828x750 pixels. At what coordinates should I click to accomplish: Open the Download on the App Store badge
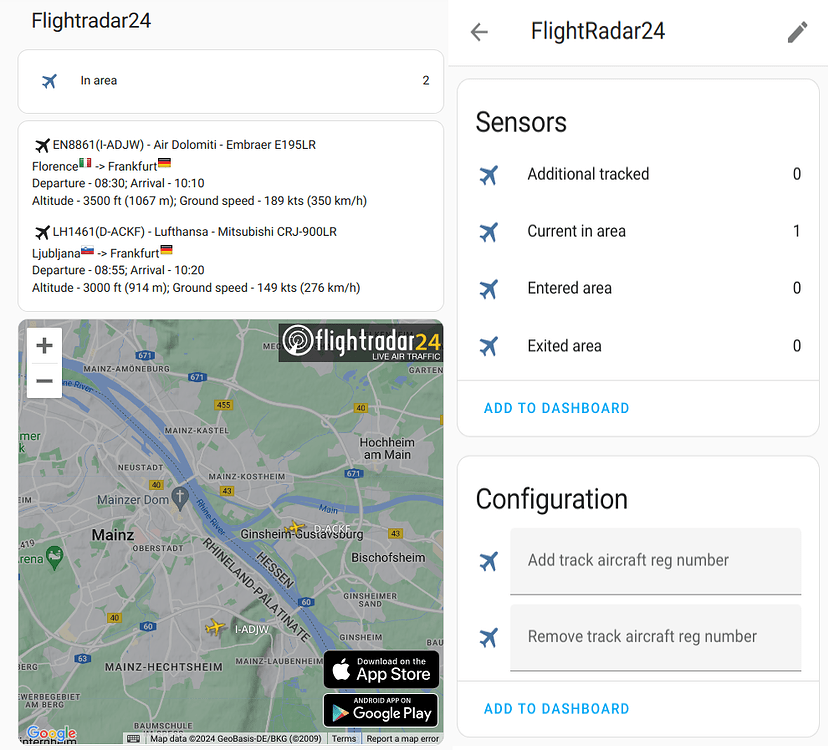[x=381, y=669]
